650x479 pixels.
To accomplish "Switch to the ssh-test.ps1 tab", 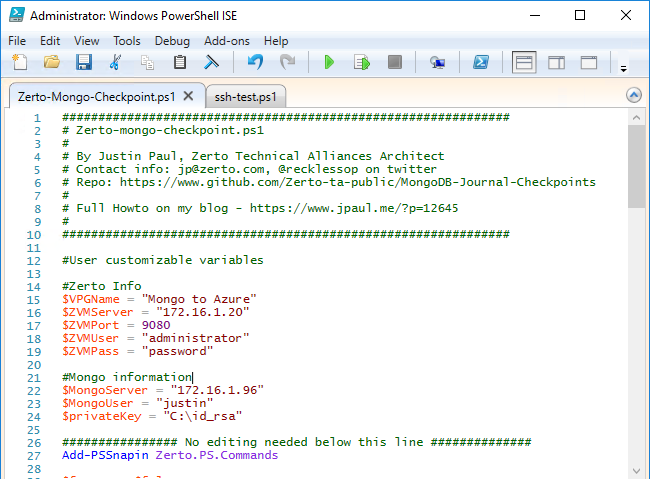I will 245,97.
